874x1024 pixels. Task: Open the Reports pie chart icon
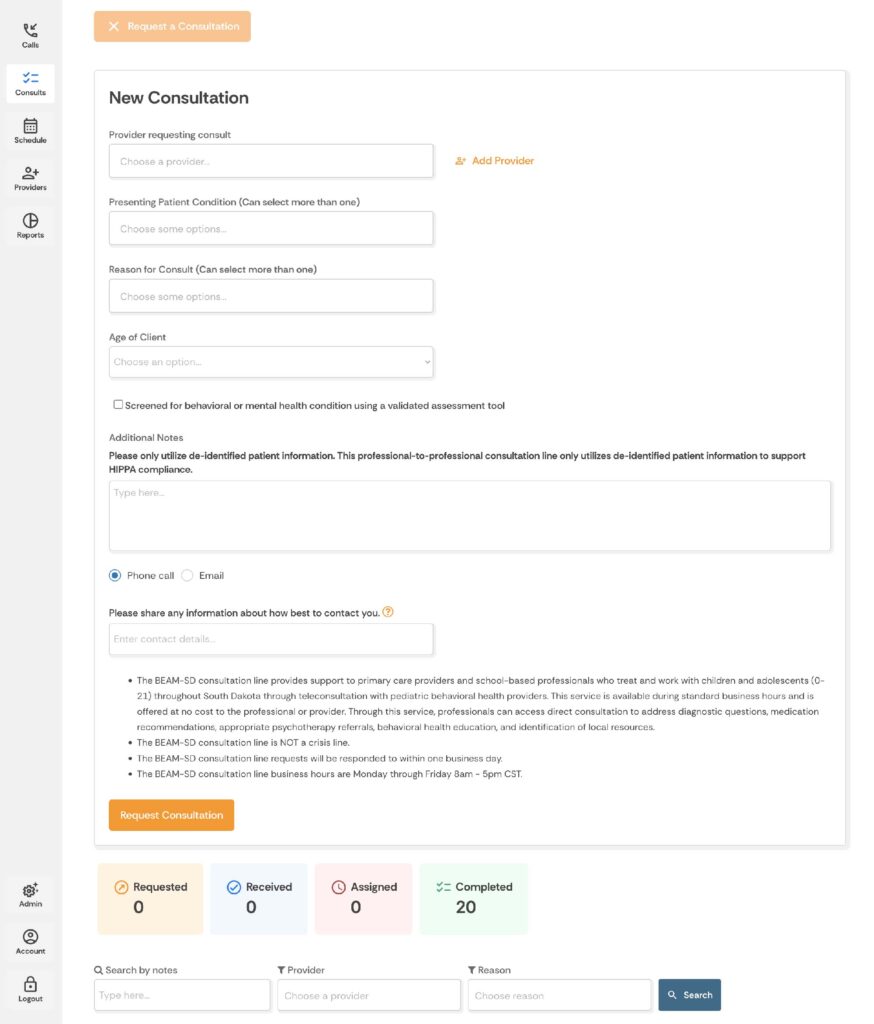(30, 221)
